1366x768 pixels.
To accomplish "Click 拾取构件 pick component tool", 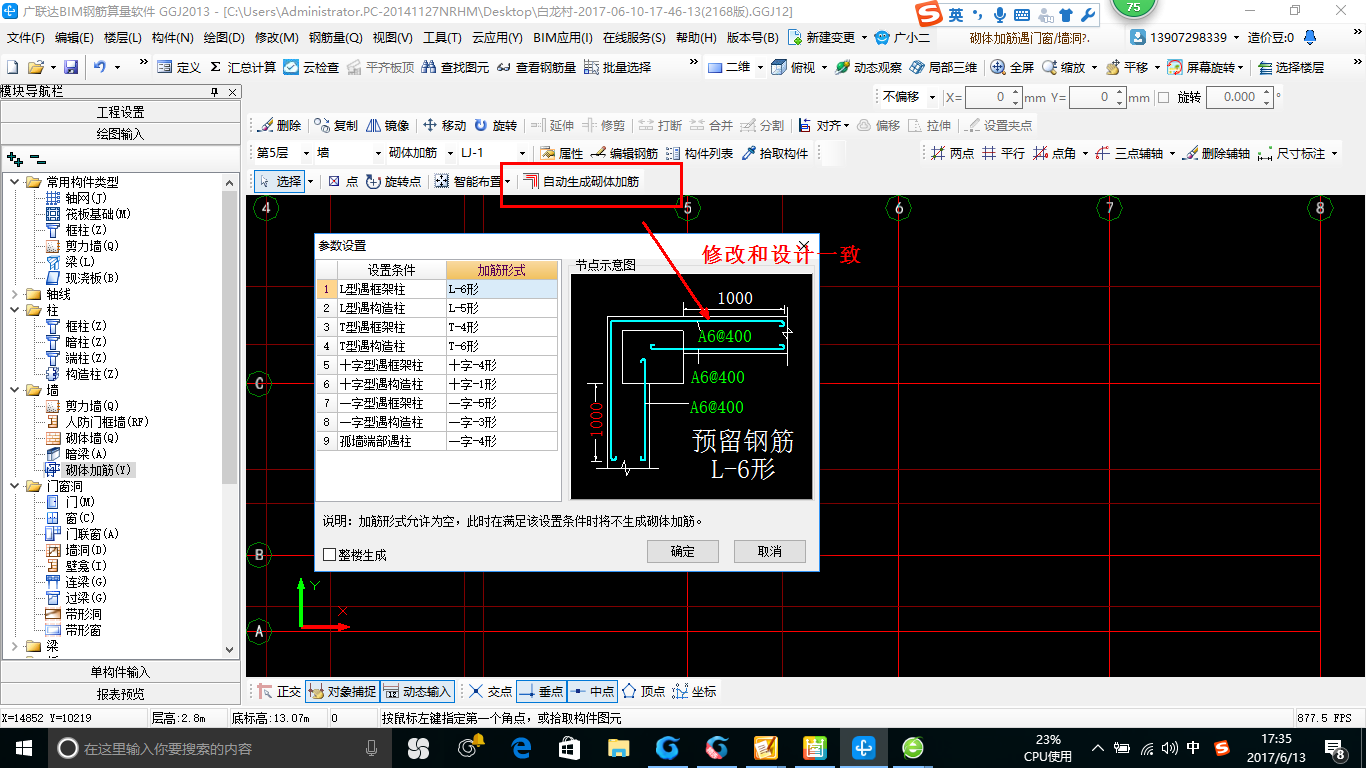I will coord(774,153).
